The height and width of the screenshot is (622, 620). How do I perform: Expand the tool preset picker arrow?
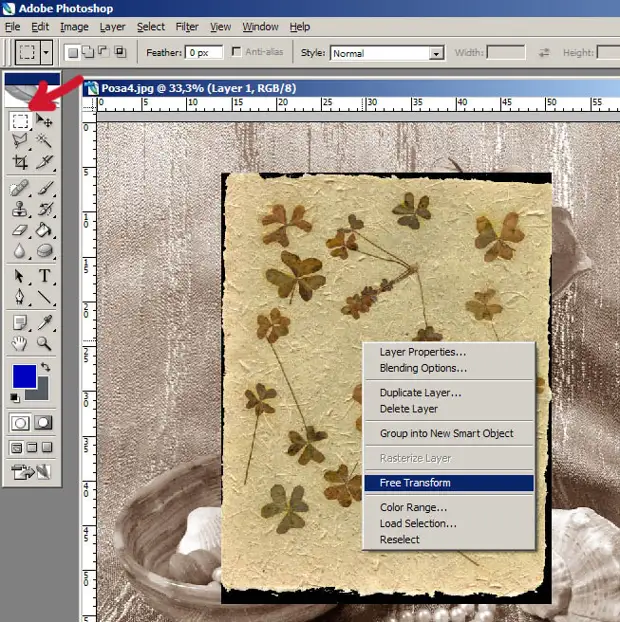coord(47,52)
